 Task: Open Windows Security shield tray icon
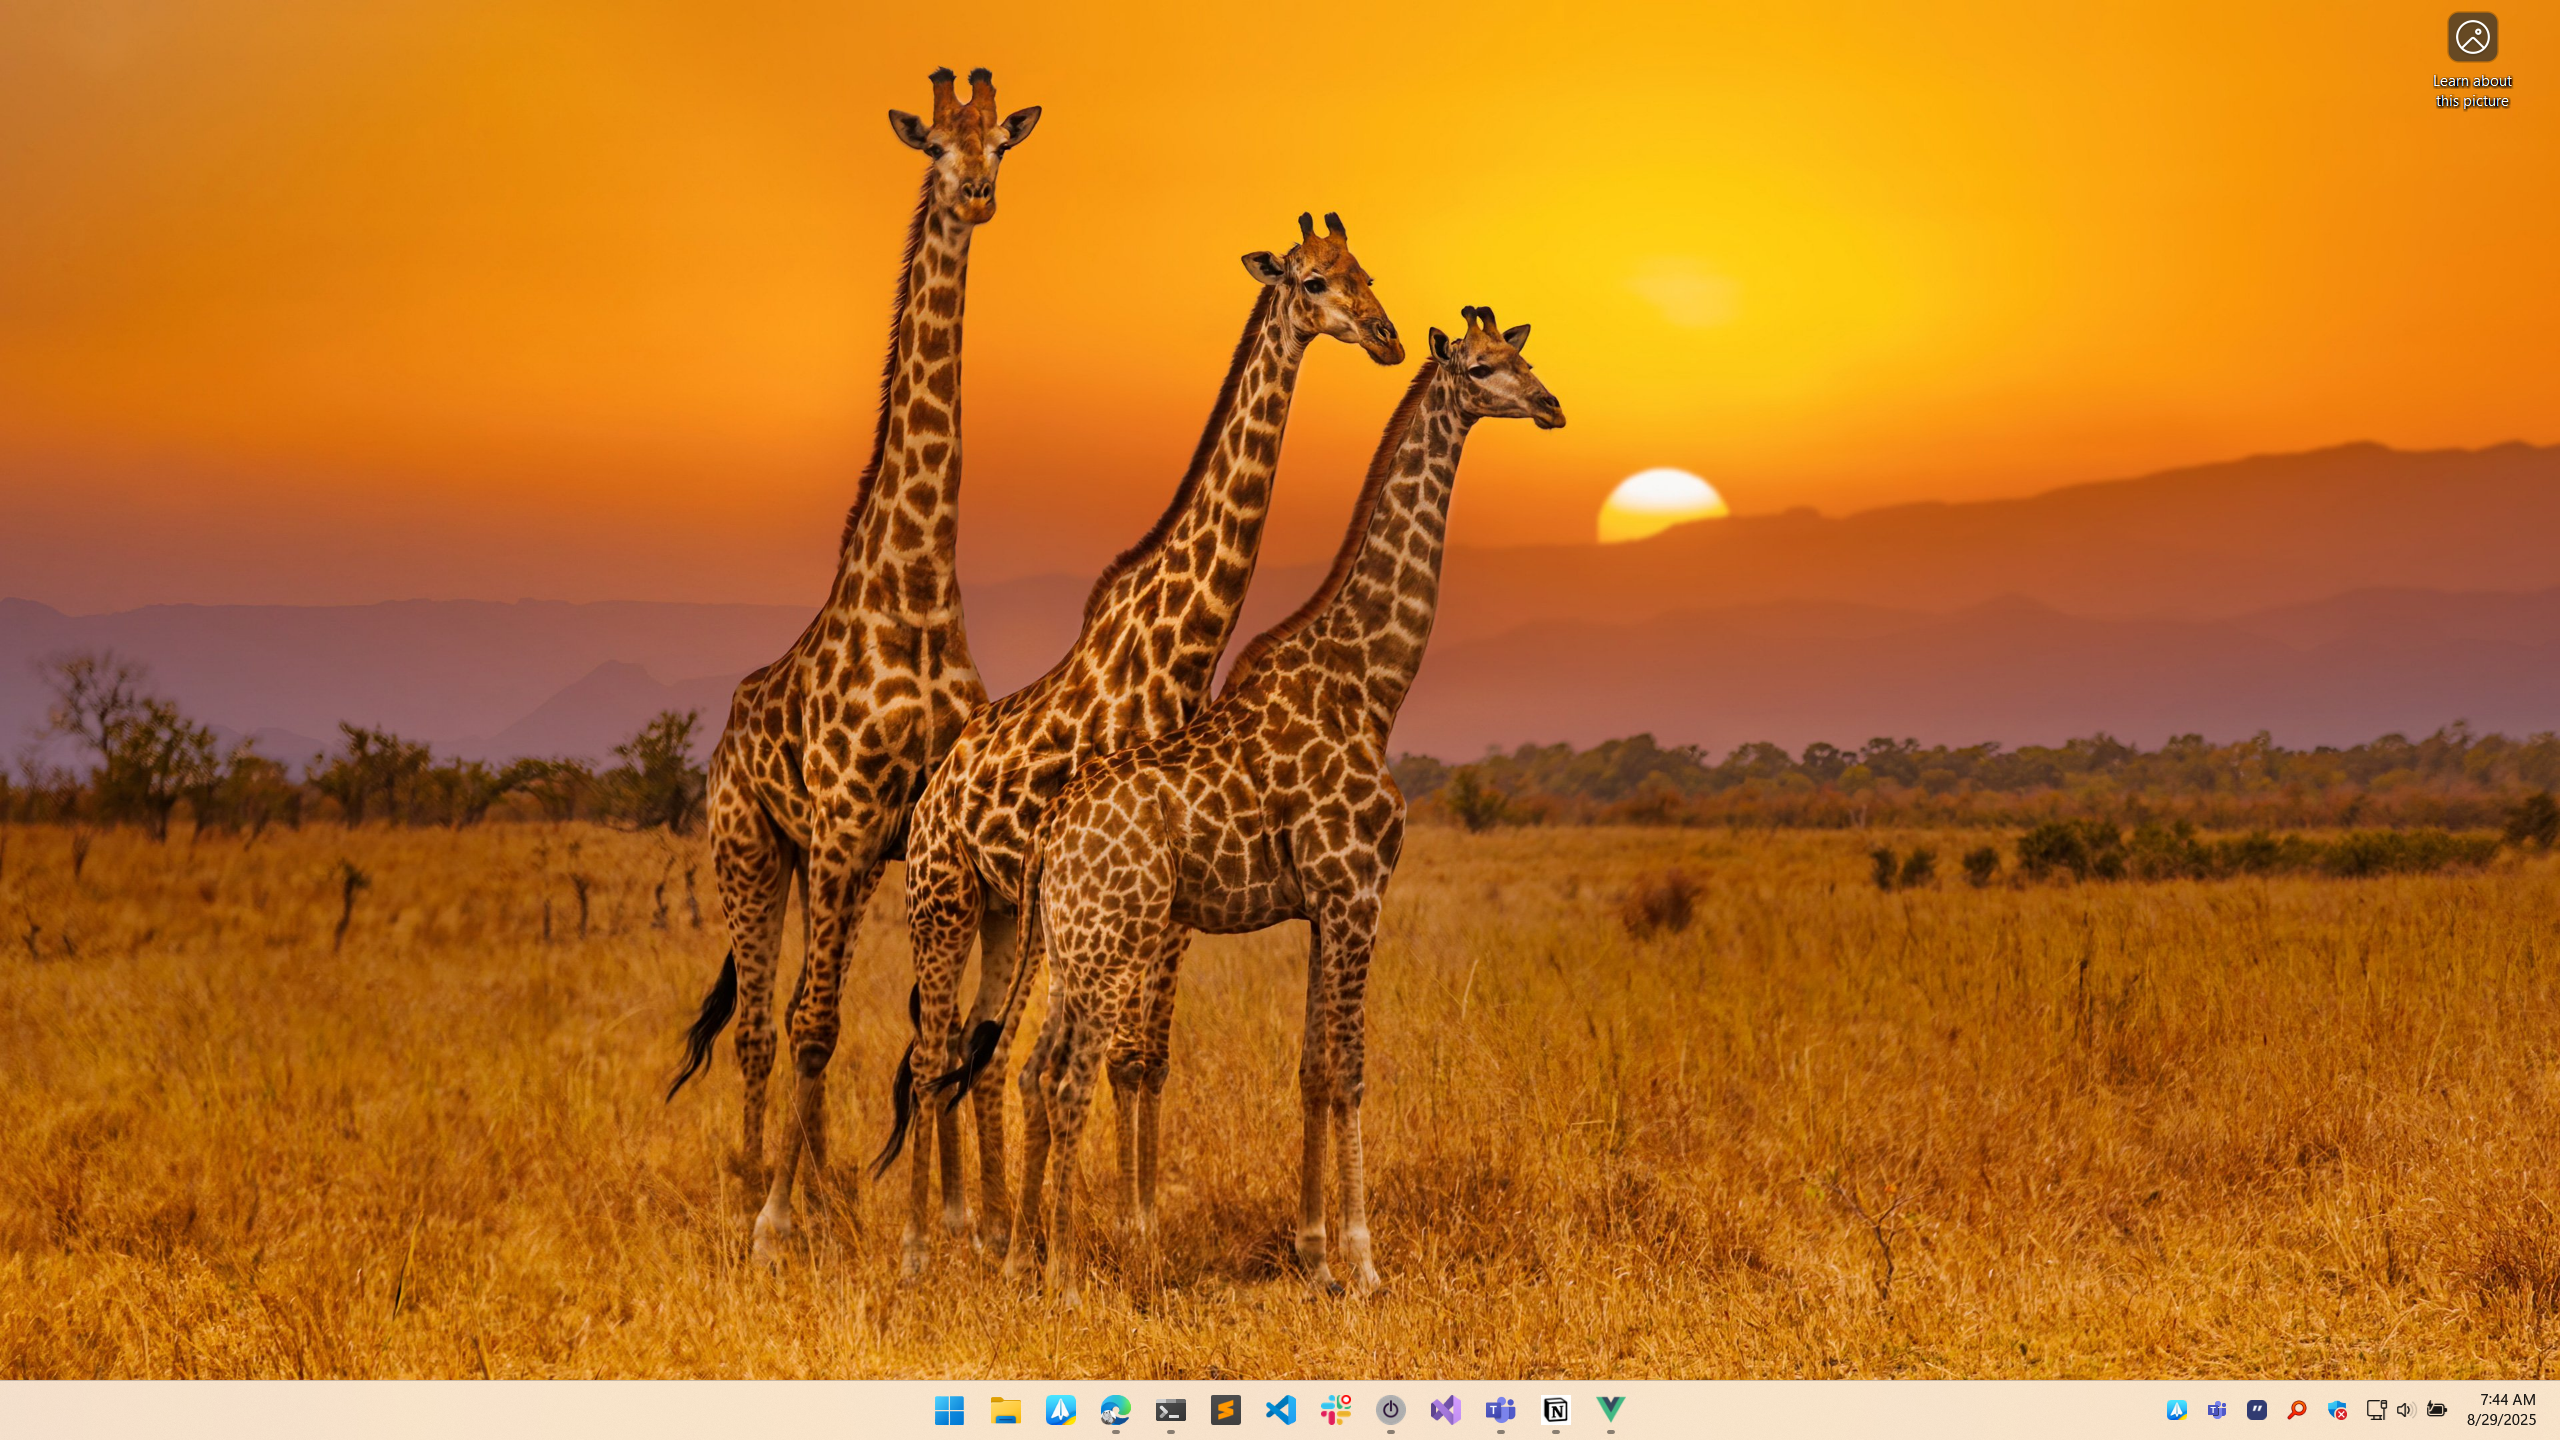[x=2336, y=1410]
